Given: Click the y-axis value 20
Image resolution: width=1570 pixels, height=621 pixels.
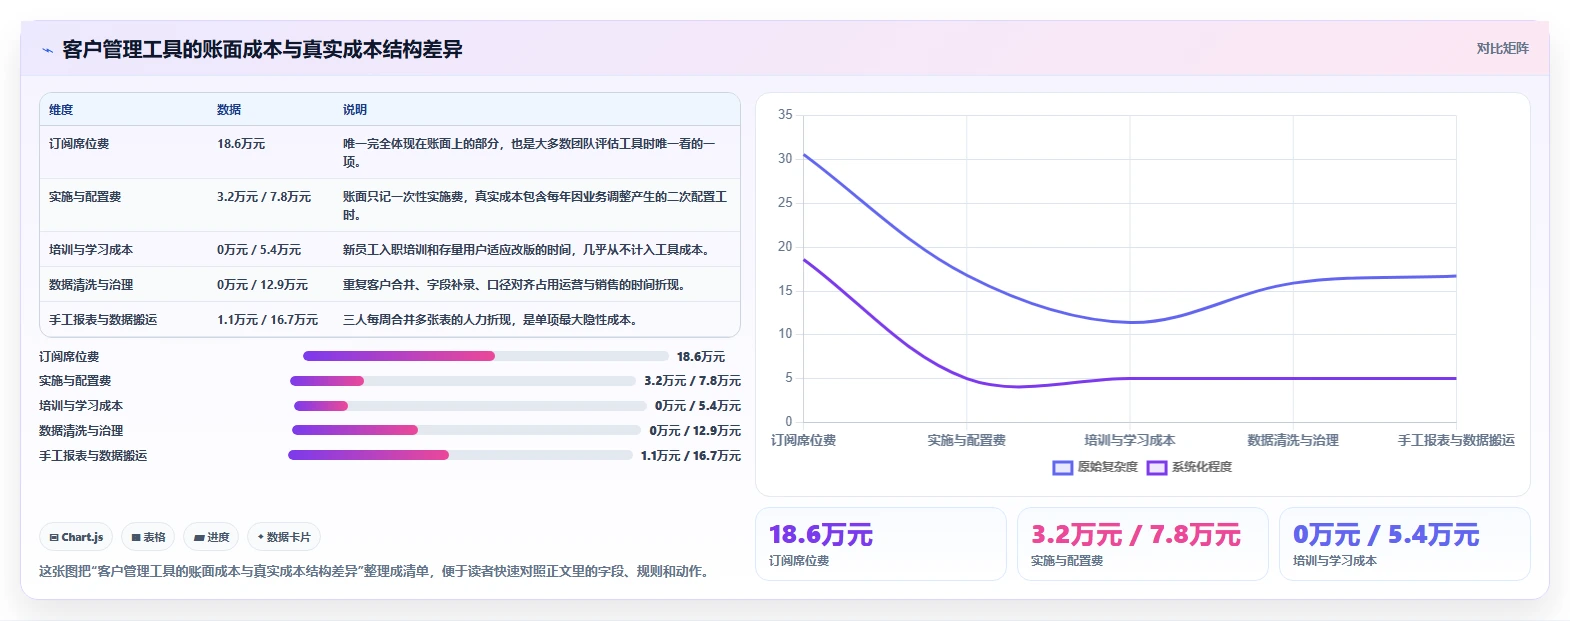Looking at the screenshot, I should click(x=785, y=247).
